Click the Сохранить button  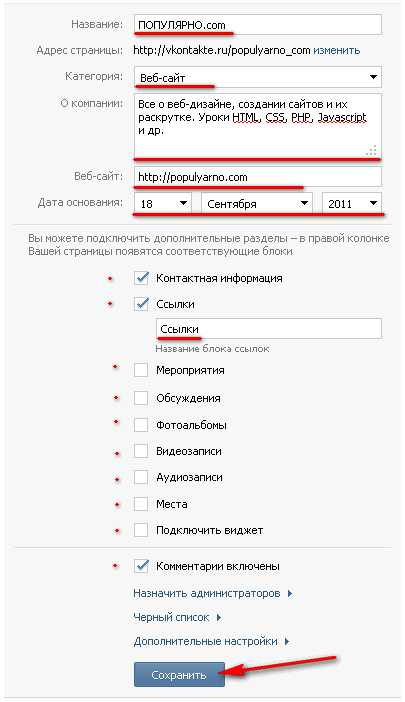[179, 675]
